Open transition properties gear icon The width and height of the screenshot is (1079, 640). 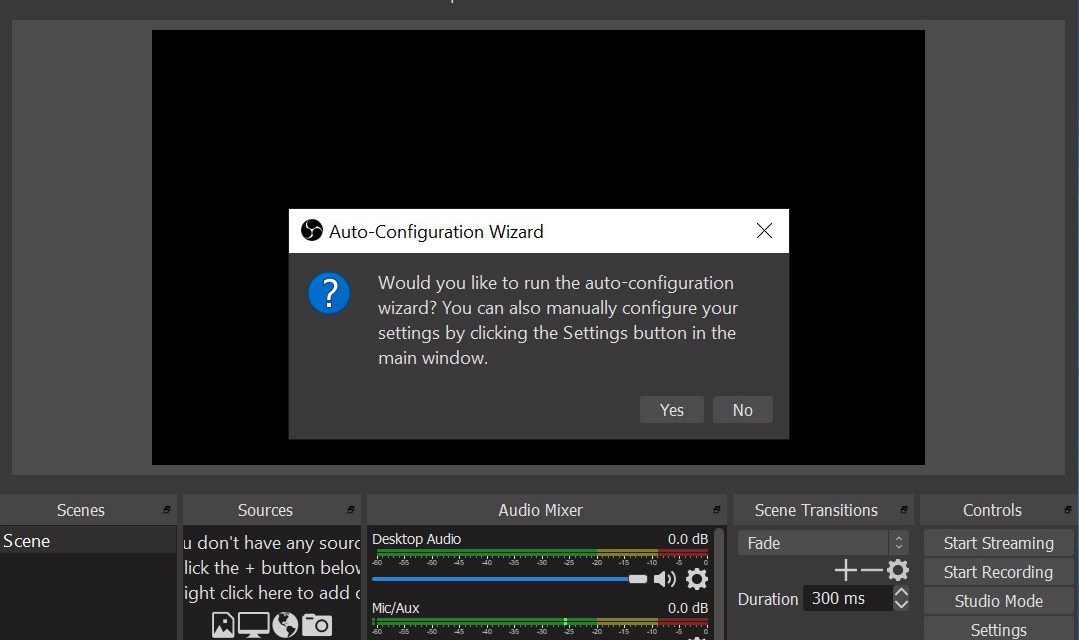[898, 570]
